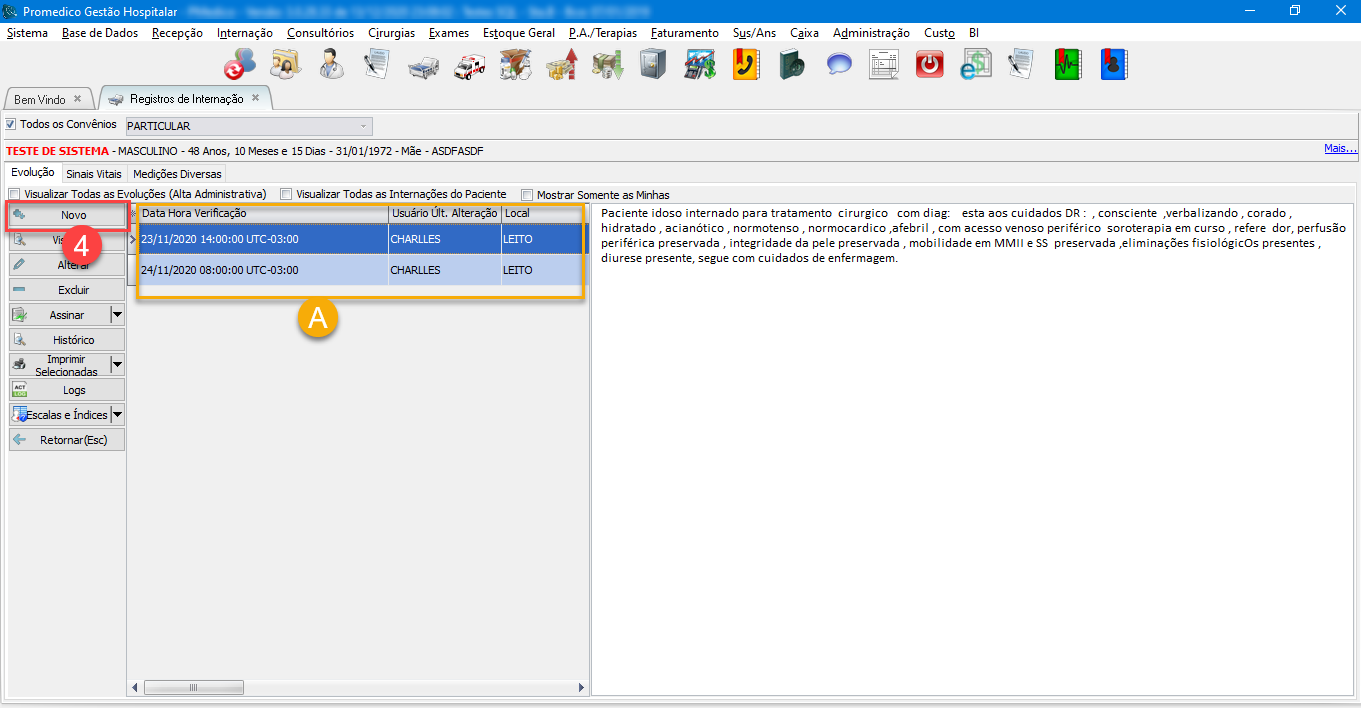Screen dimensions: 1361x708
Task: Expand the Assinar button dropdown arrow
Action: tap(117, 315)
